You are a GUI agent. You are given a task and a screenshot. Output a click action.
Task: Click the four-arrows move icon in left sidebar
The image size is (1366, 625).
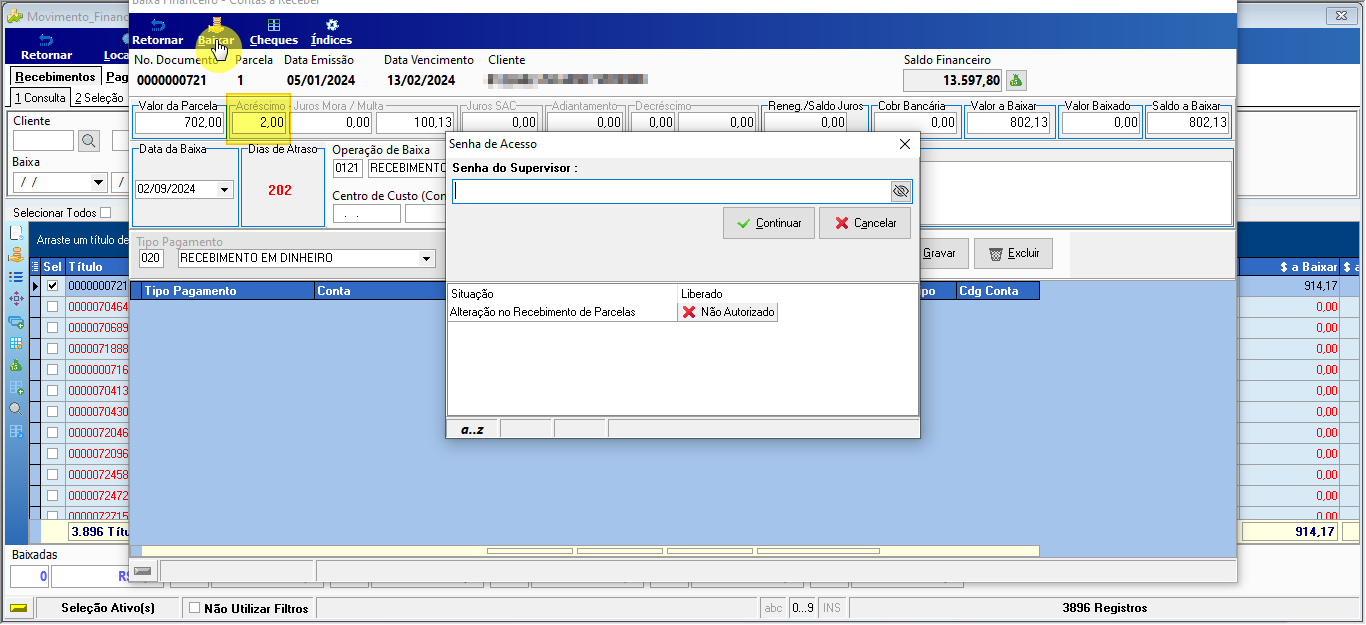tap(16, 299)
